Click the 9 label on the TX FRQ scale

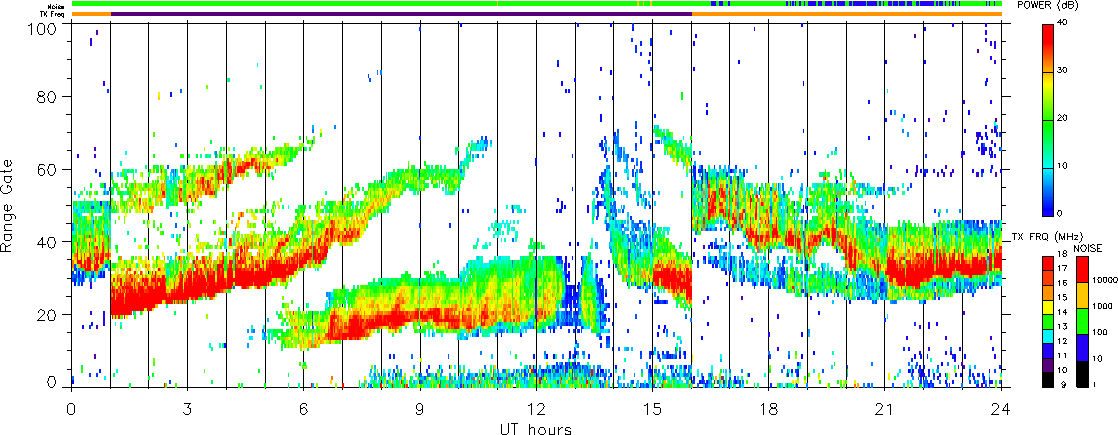(x=1064, y=385)
